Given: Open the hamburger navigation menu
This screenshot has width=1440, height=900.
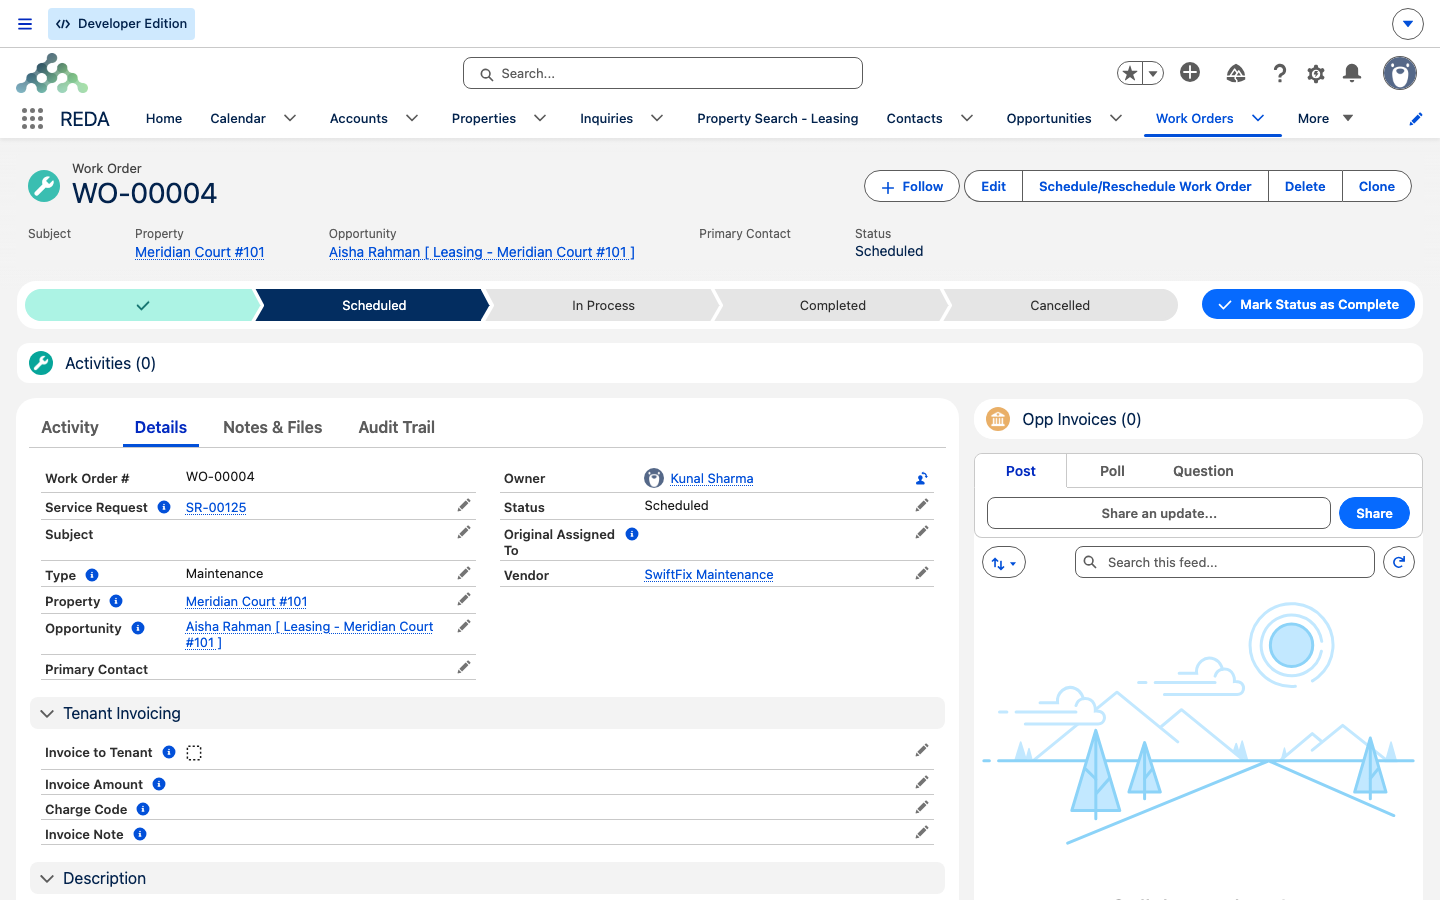Looking at the screenshot, I should [25, 24].
